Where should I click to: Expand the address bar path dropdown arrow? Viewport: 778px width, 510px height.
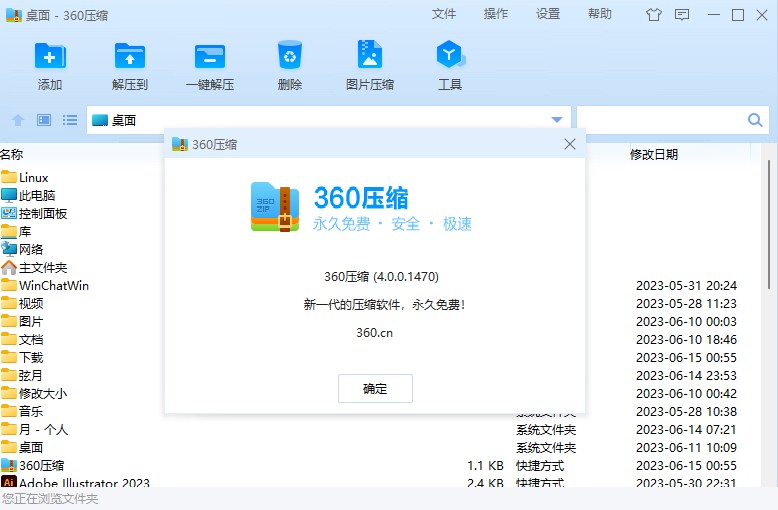click(x=557, y=120)
